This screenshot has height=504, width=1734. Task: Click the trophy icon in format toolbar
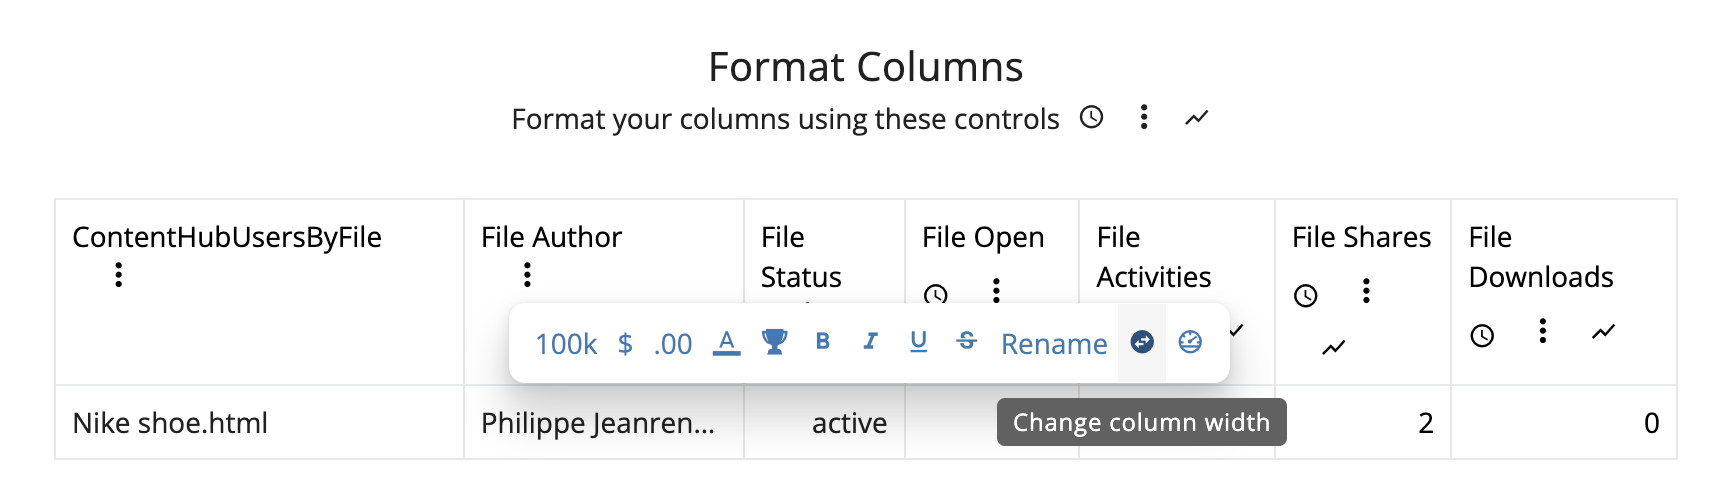[x=774, y=343]
